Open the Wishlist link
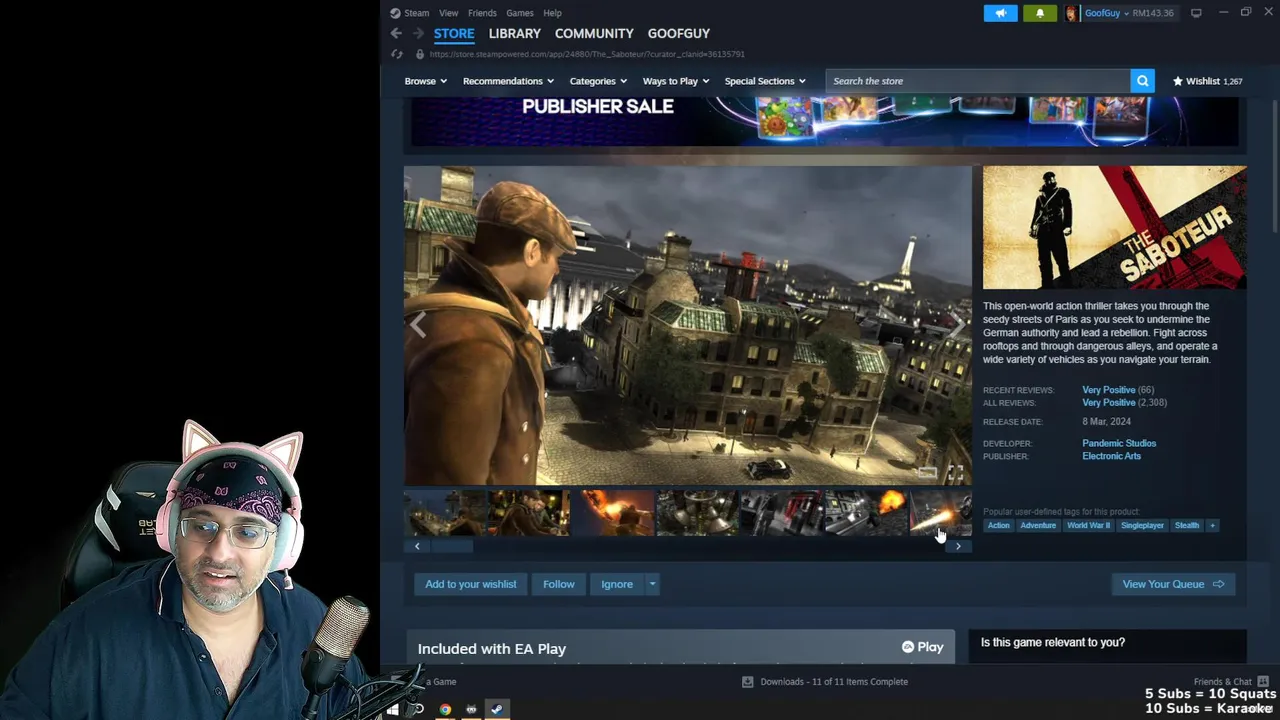This screenshot has height=720, width=1280. (x=1208, y=81)
